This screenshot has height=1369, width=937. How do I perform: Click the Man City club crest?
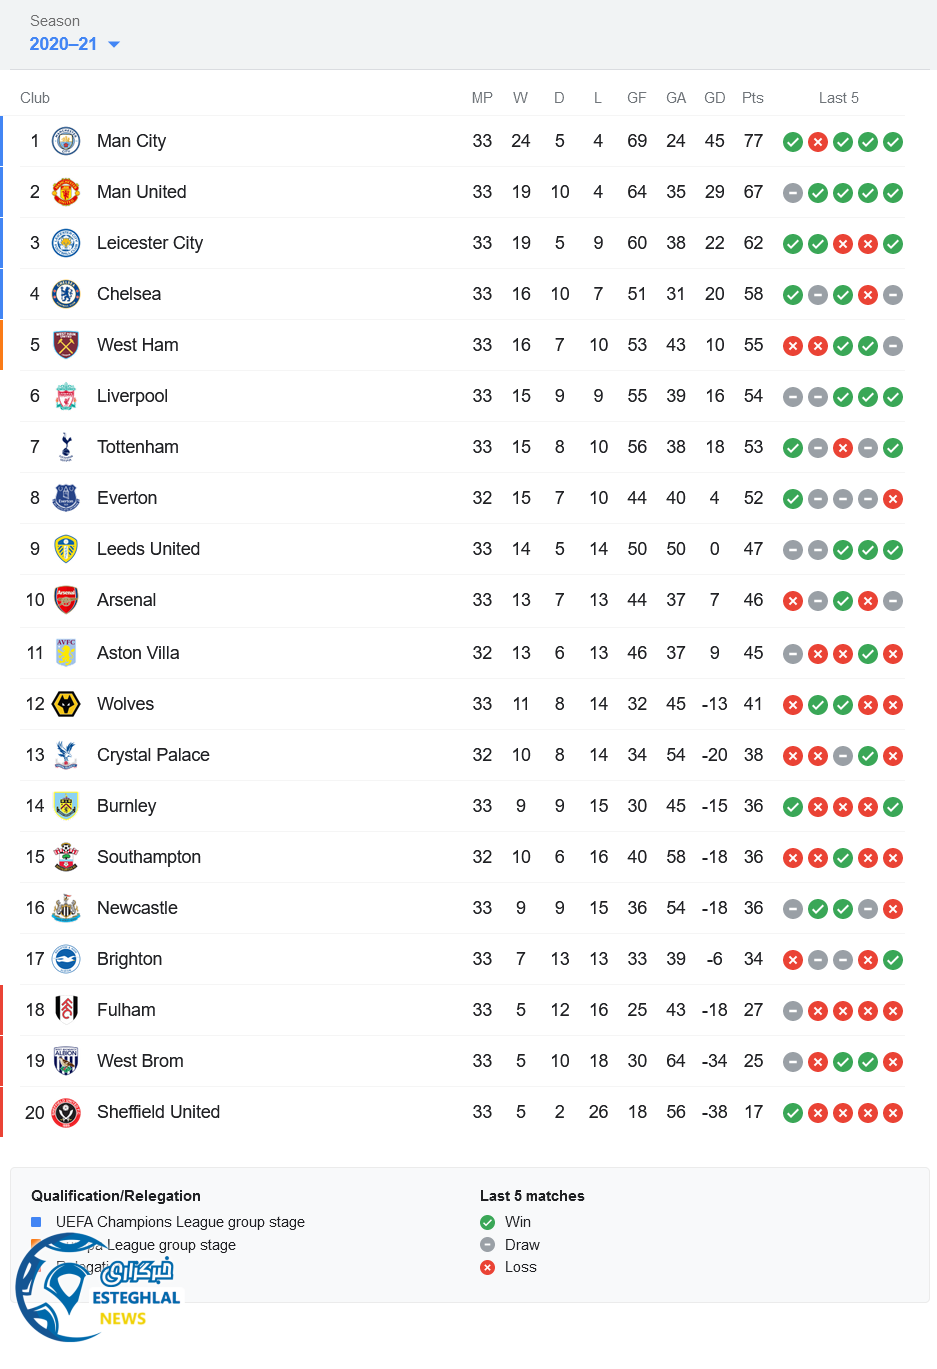click(x=66, y=141)
